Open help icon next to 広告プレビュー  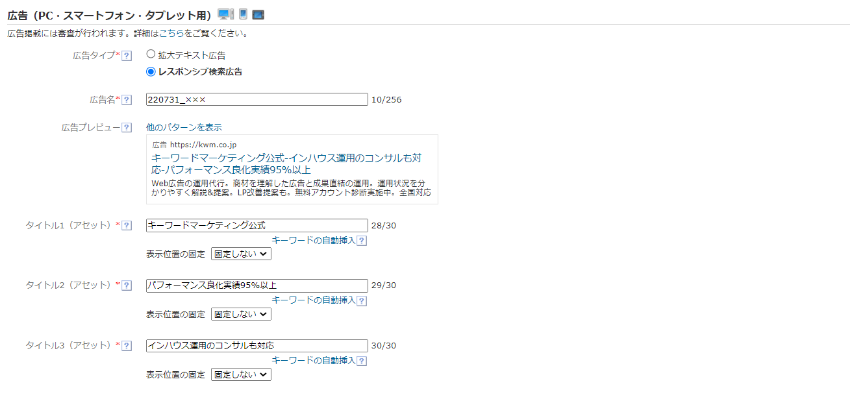127,128
